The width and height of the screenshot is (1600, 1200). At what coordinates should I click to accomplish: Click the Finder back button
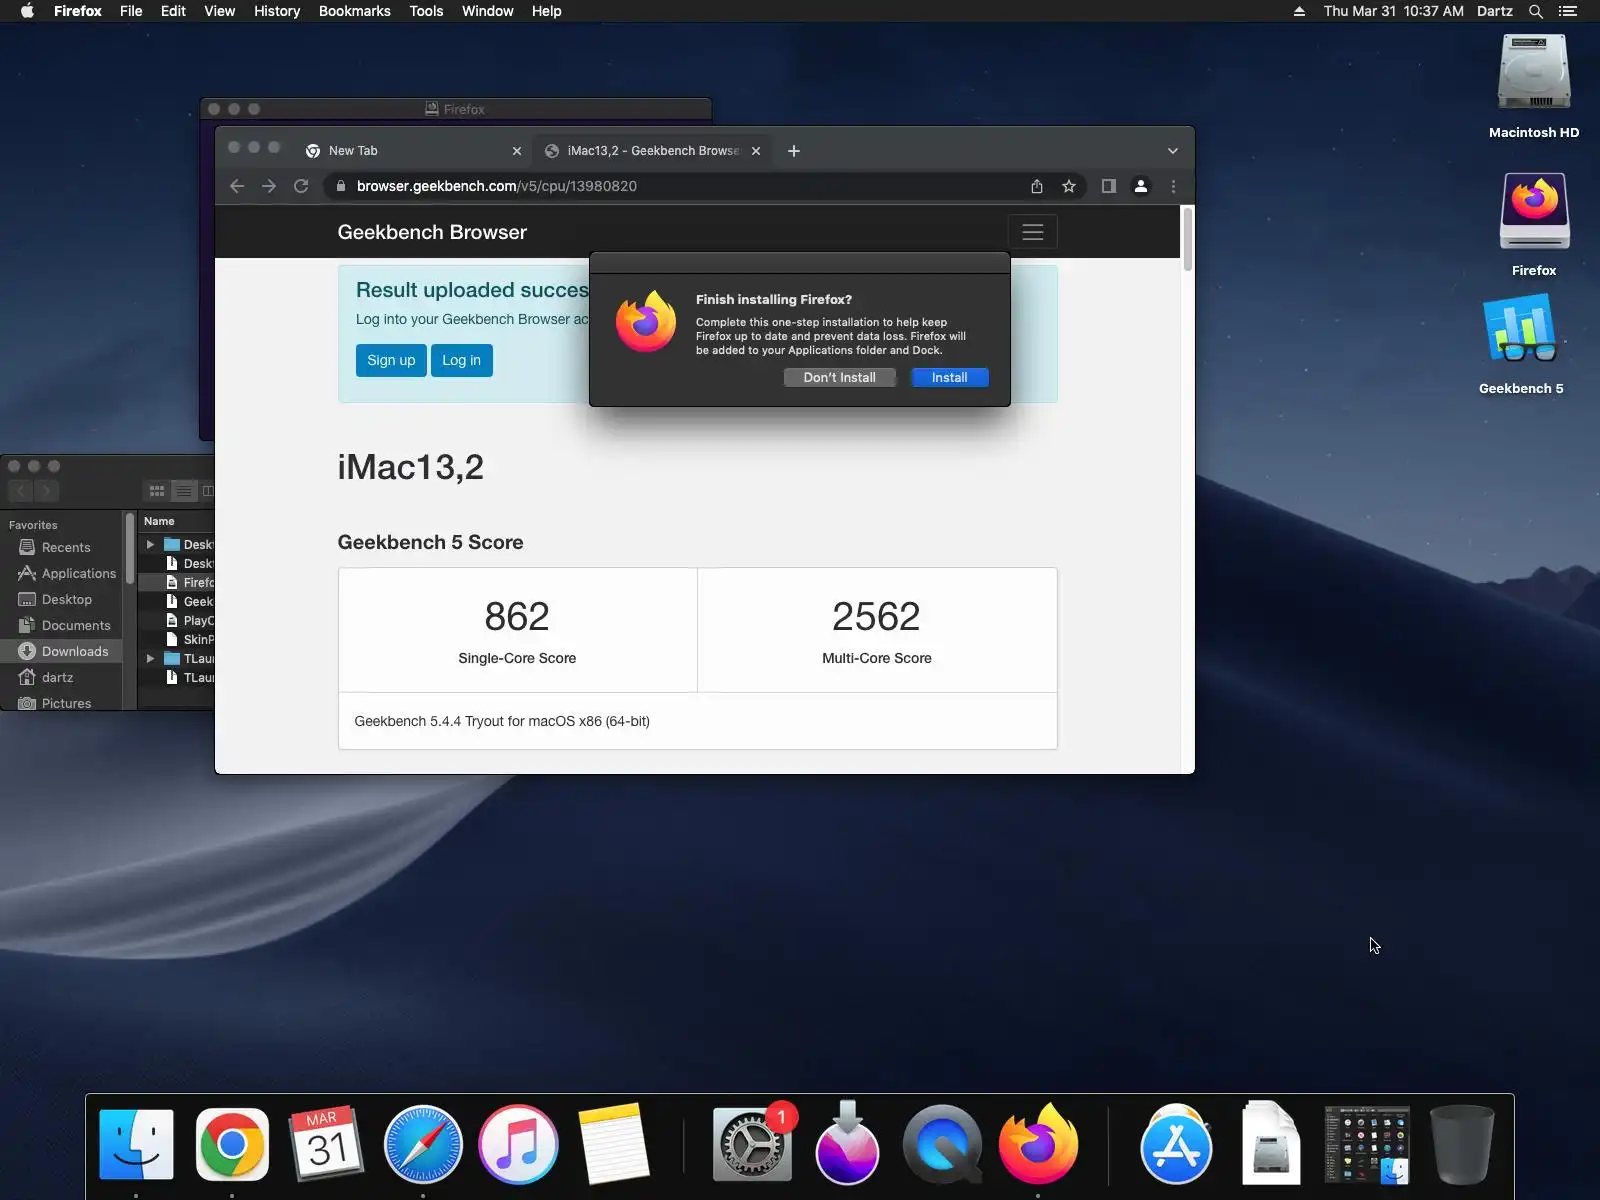[21, 491]
